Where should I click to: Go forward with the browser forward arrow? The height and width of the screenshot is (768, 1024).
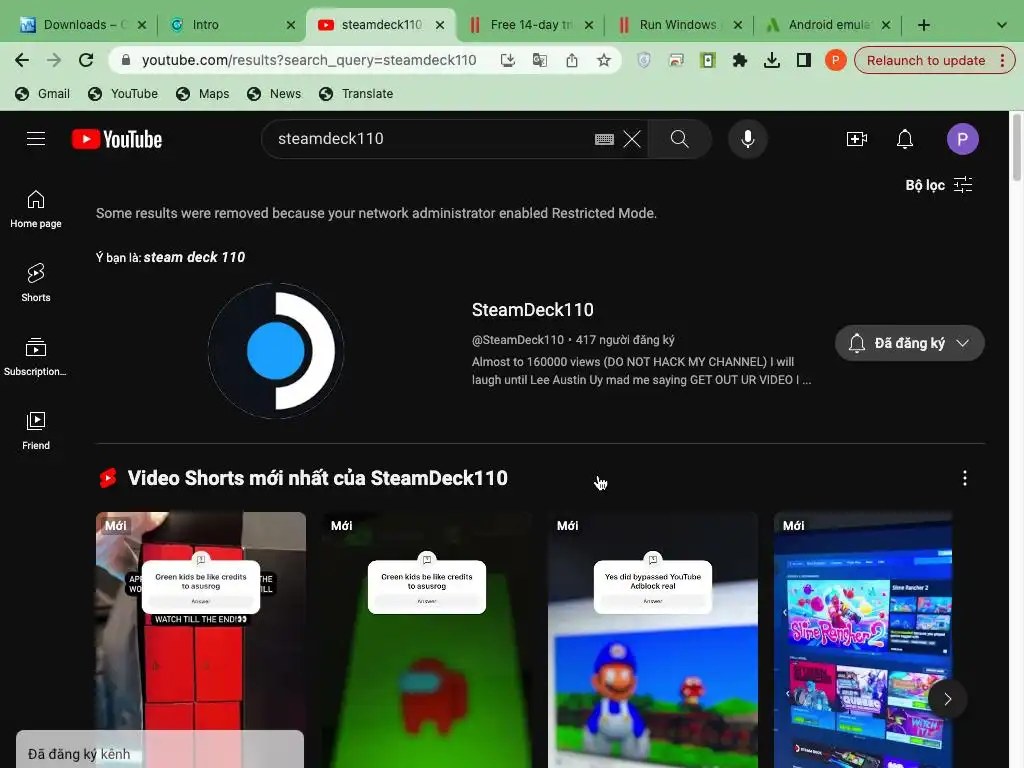click(x=54, y=60)
